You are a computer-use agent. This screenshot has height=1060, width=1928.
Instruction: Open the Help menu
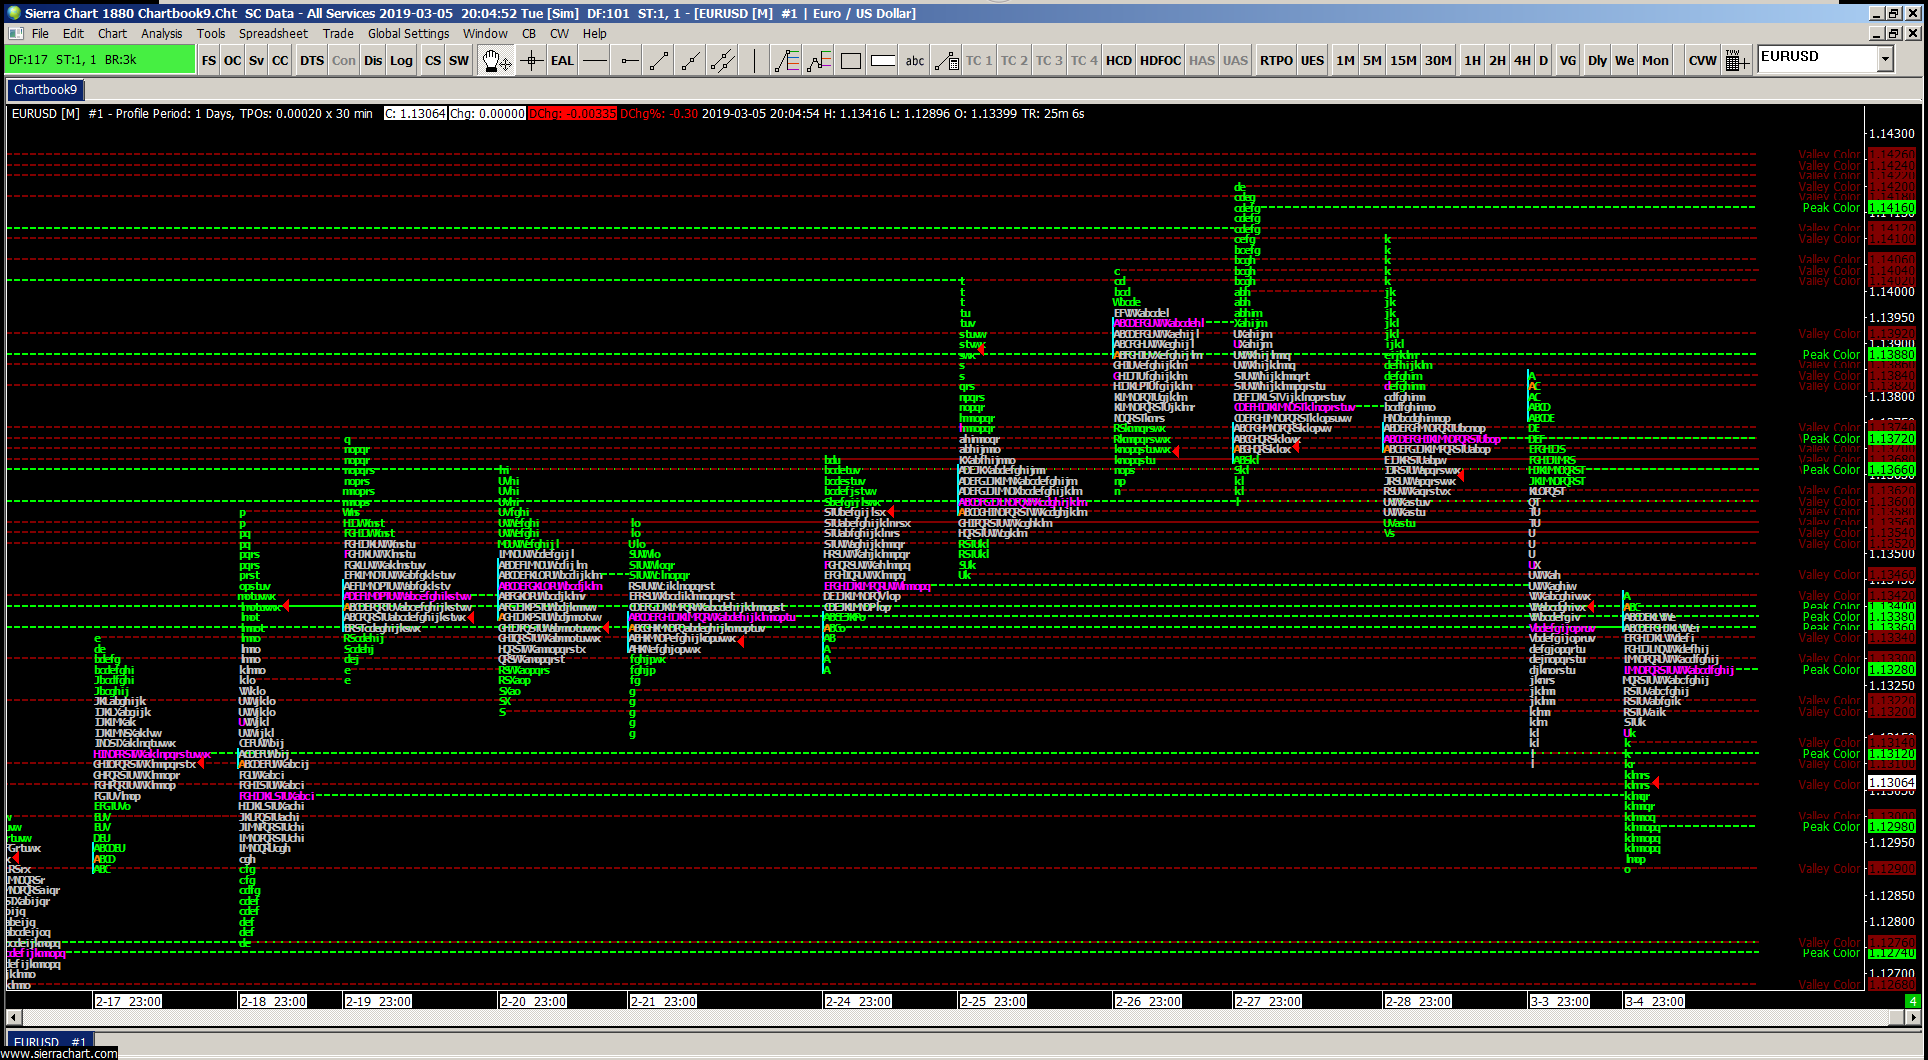pyautogui.click(x=595, y=33)
